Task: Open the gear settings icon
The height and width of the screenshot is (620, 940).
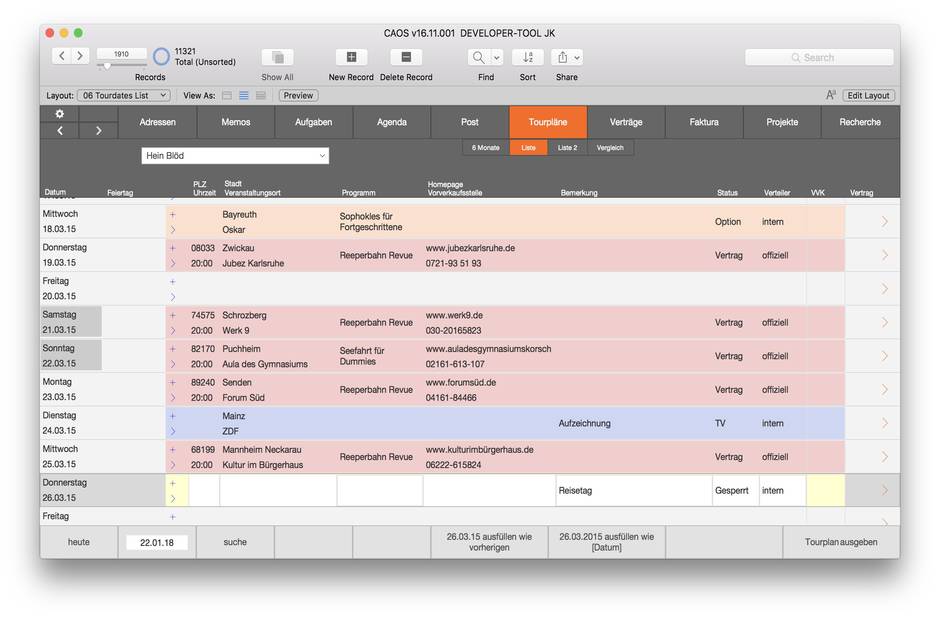Action: (x=59, y=113)
